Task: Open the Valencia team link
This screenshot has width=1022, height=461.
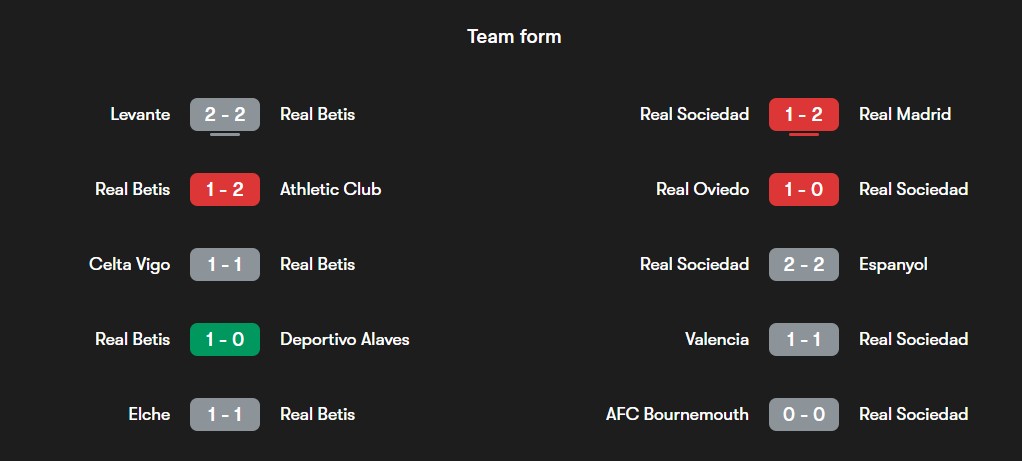Action: tap(717, 339)
